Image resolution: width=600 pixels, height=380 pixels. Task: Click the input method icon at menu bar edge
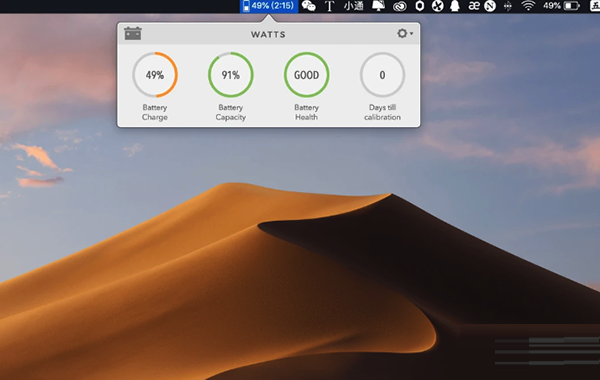point(595,6)
